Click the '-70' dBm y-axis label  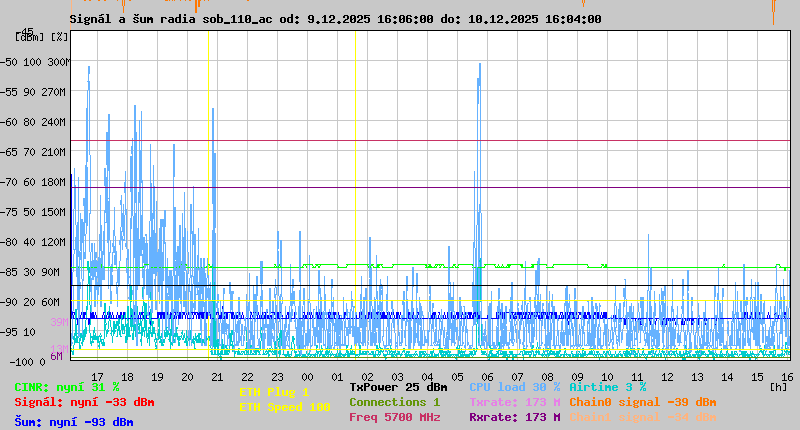(9, 182)
